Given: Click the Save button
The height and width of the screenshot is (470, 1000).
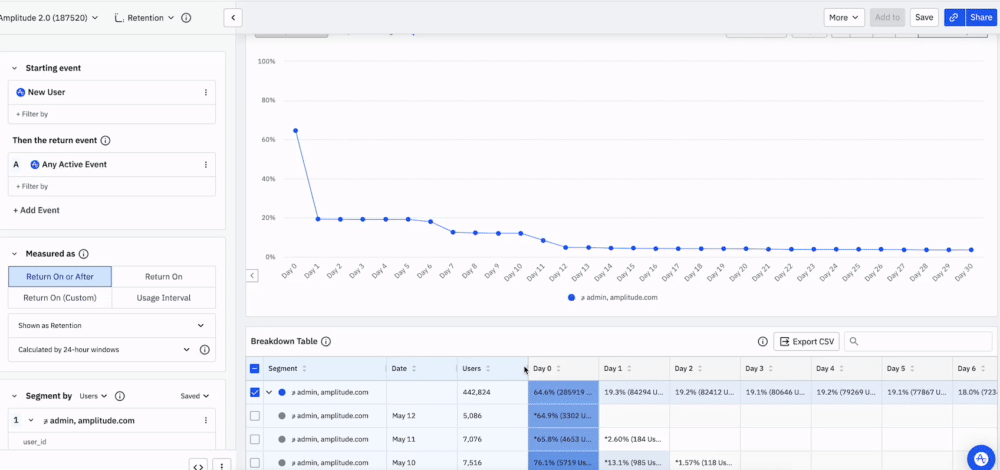Looking at the screenshot, I should [x=924, y=18].
